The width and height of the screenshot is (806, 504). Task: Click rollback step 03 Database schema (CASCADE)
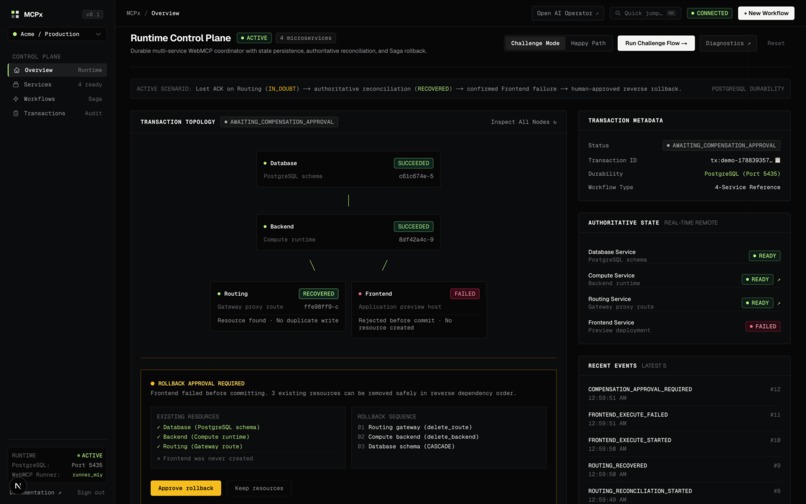point(406,446)
